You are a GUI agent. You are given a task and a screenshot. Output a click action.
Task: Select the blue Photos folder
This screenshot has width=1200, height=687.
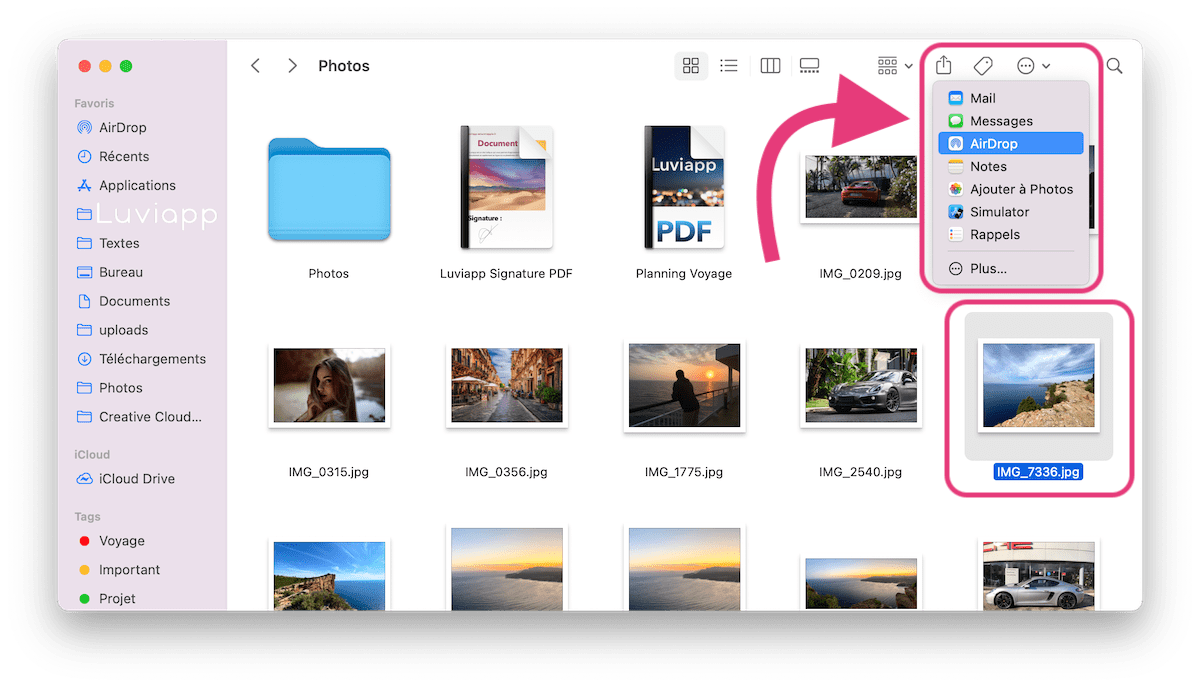point(329,190)
